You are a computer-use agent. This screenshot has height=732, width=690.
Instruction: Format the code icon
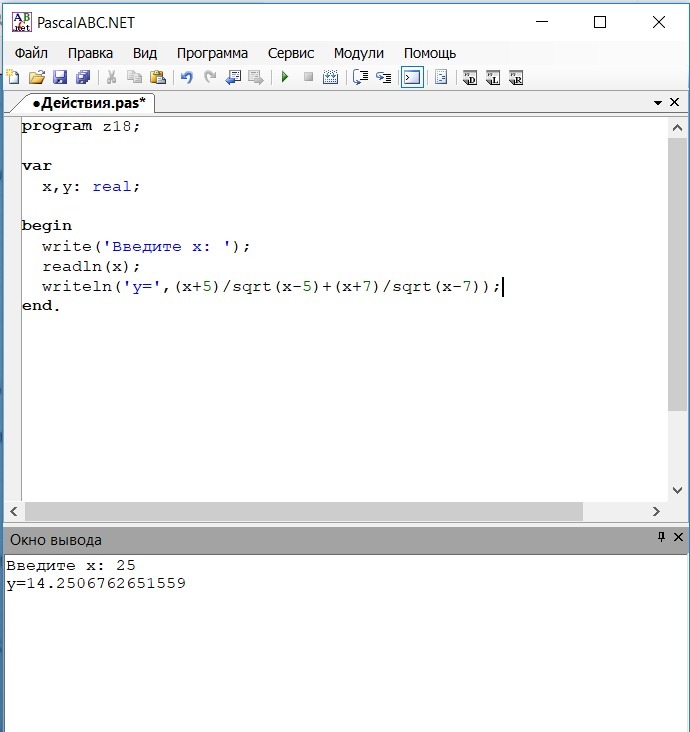(x=441, y=77)
